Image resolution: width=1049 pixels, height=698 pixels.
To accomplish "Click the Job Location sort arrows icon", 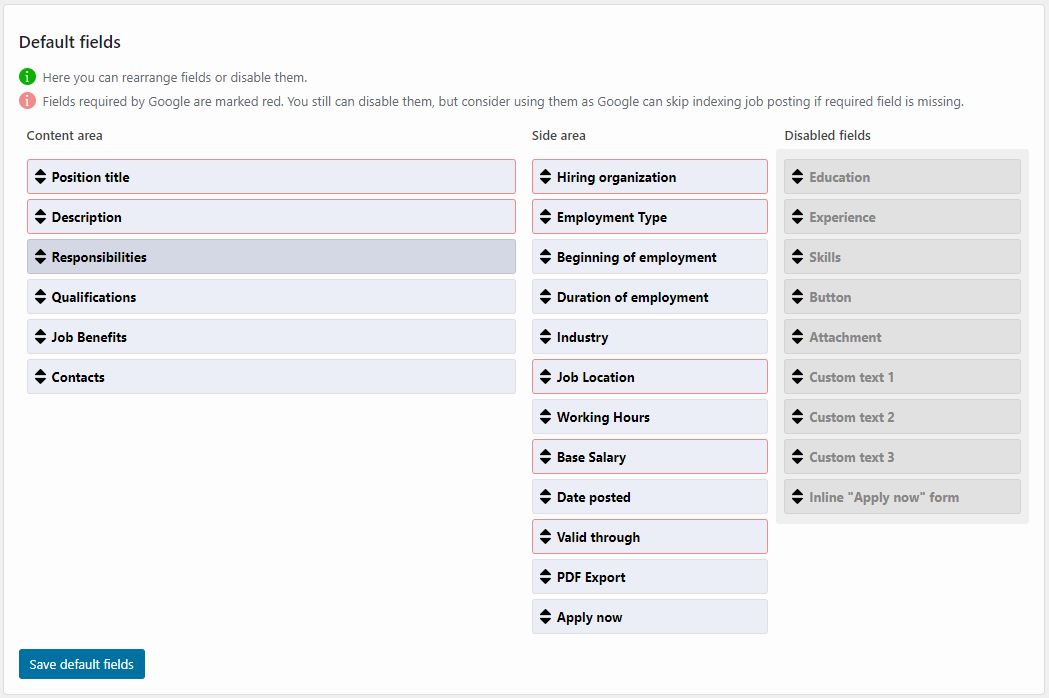I will point(545,377).
